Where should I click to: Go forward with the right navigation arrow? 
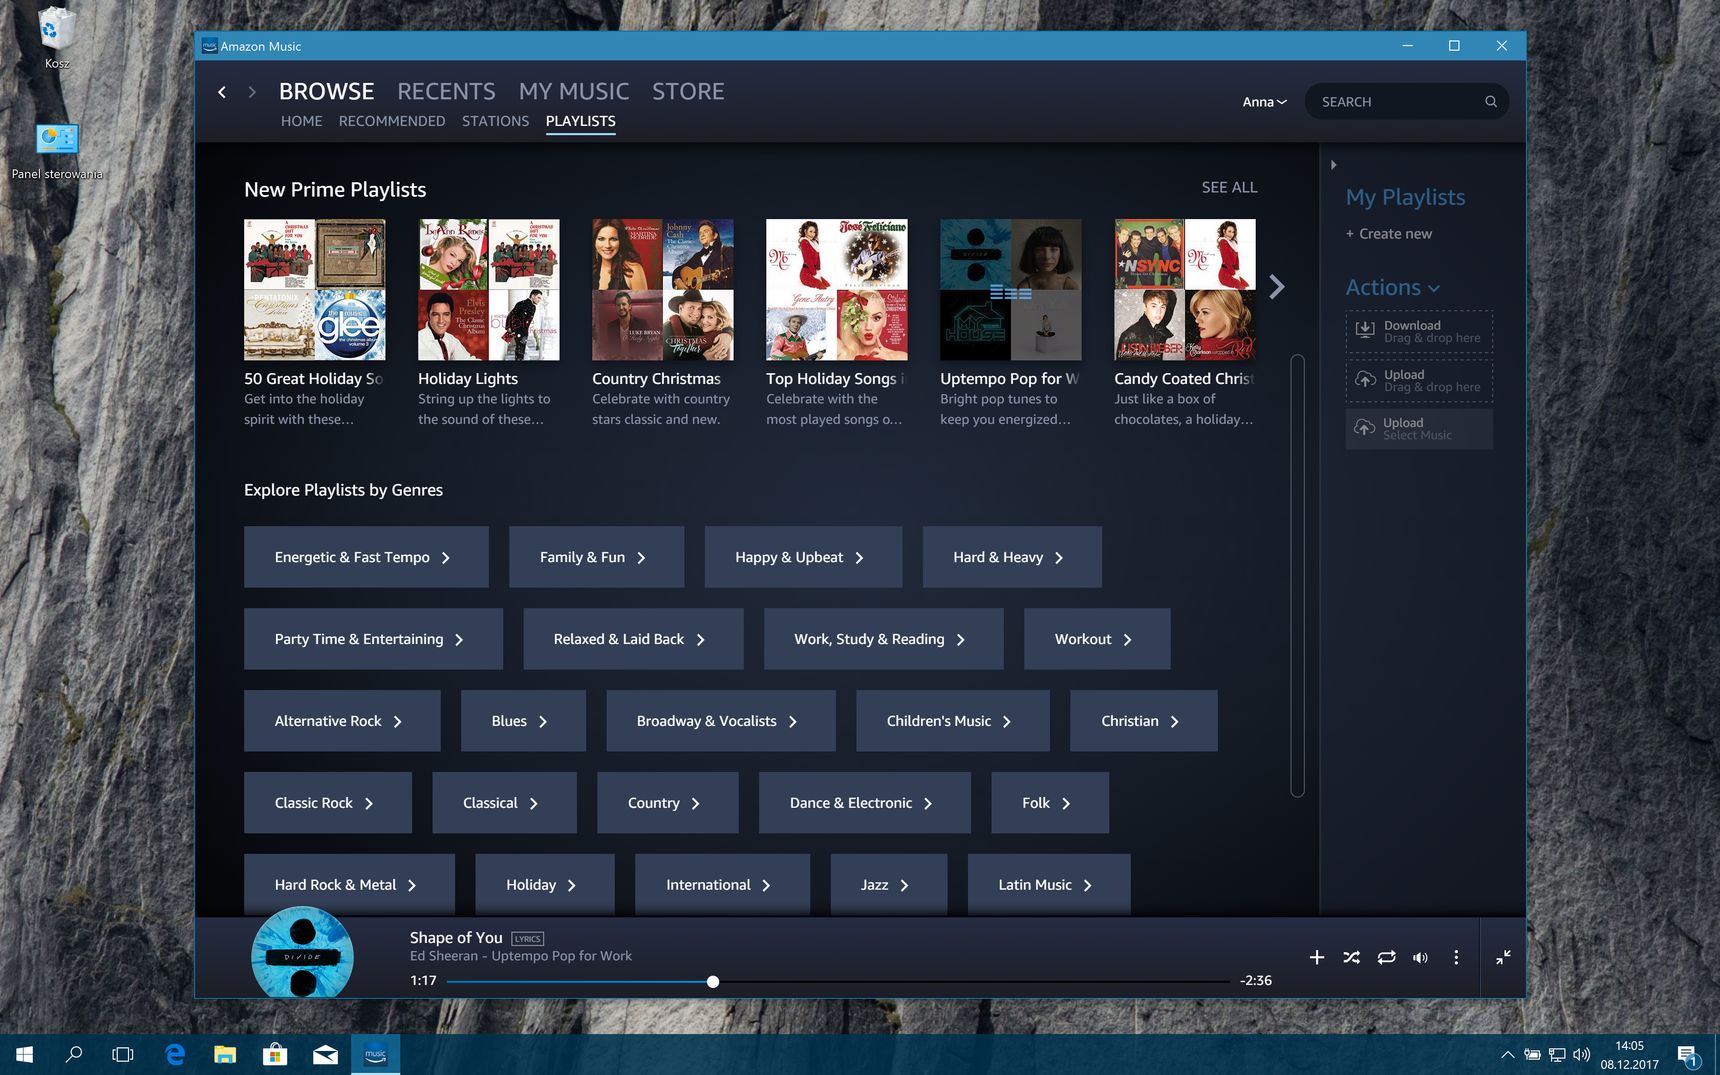point(252,92)
